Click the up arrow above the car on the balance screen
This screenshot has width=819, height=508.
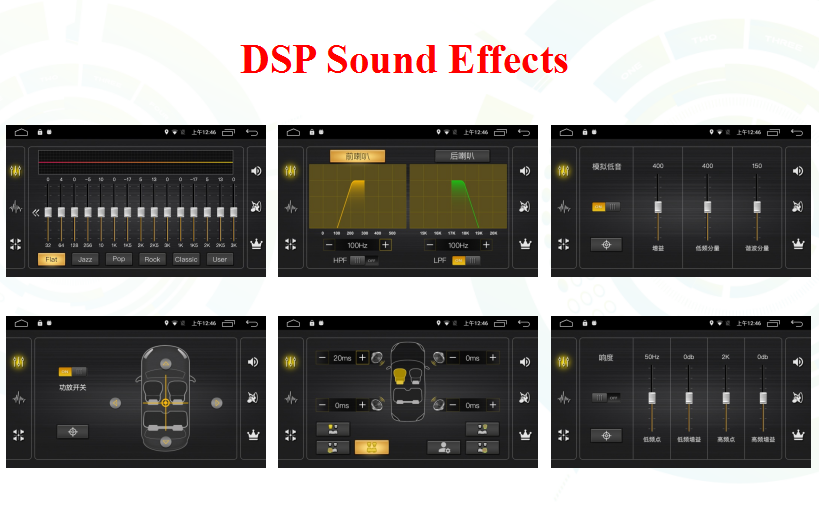tap(166, 363)
